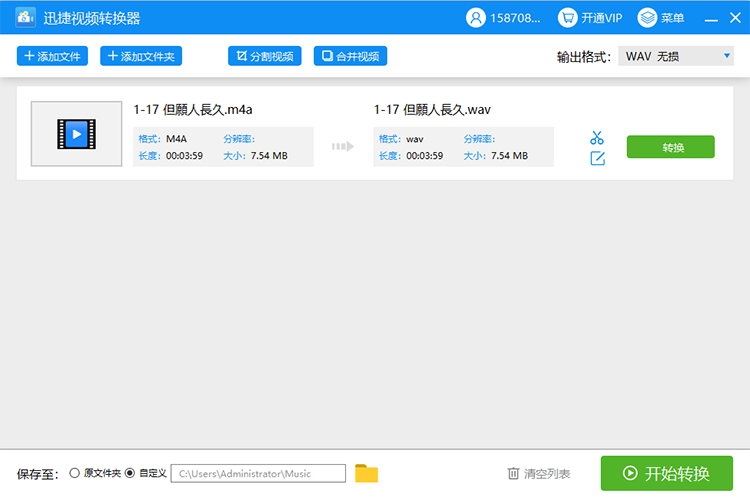
Task: Click the 开始转换 button
Action: (667, 473)
